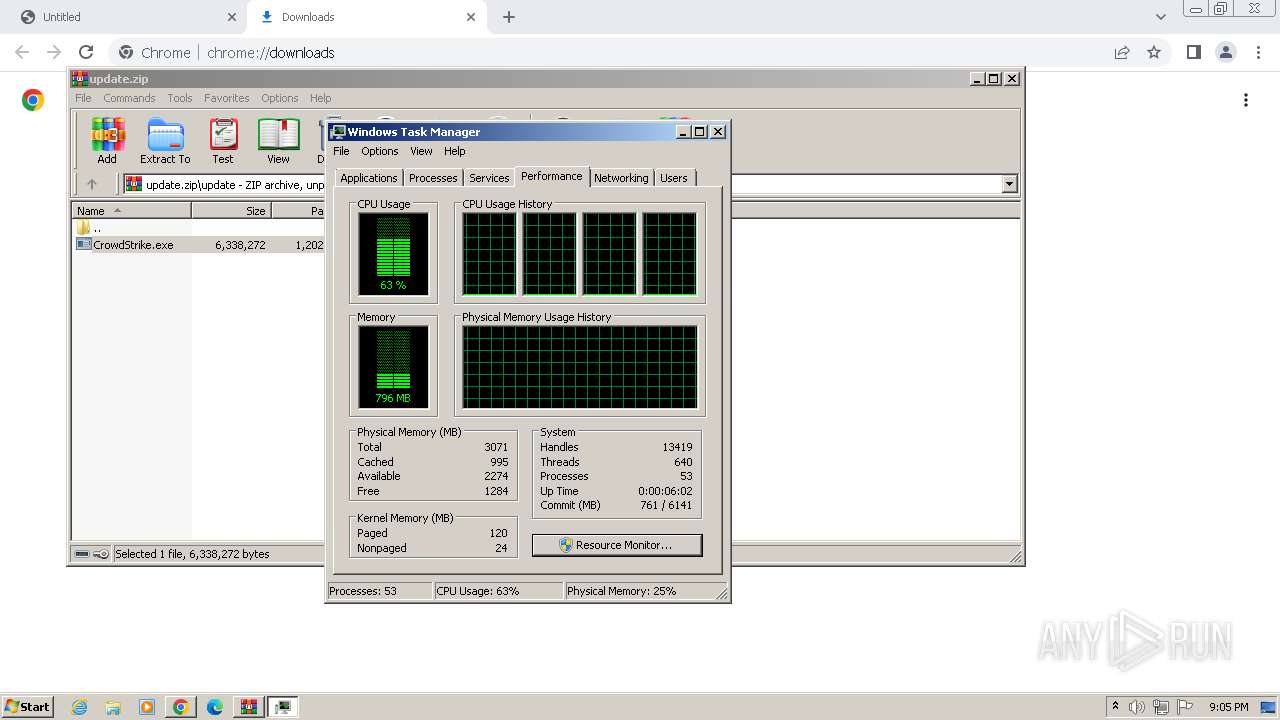The width and height of the screenshot is (1280, 720).
Task: Open WinRAR Options menu
Action: (x=280, y=98)
